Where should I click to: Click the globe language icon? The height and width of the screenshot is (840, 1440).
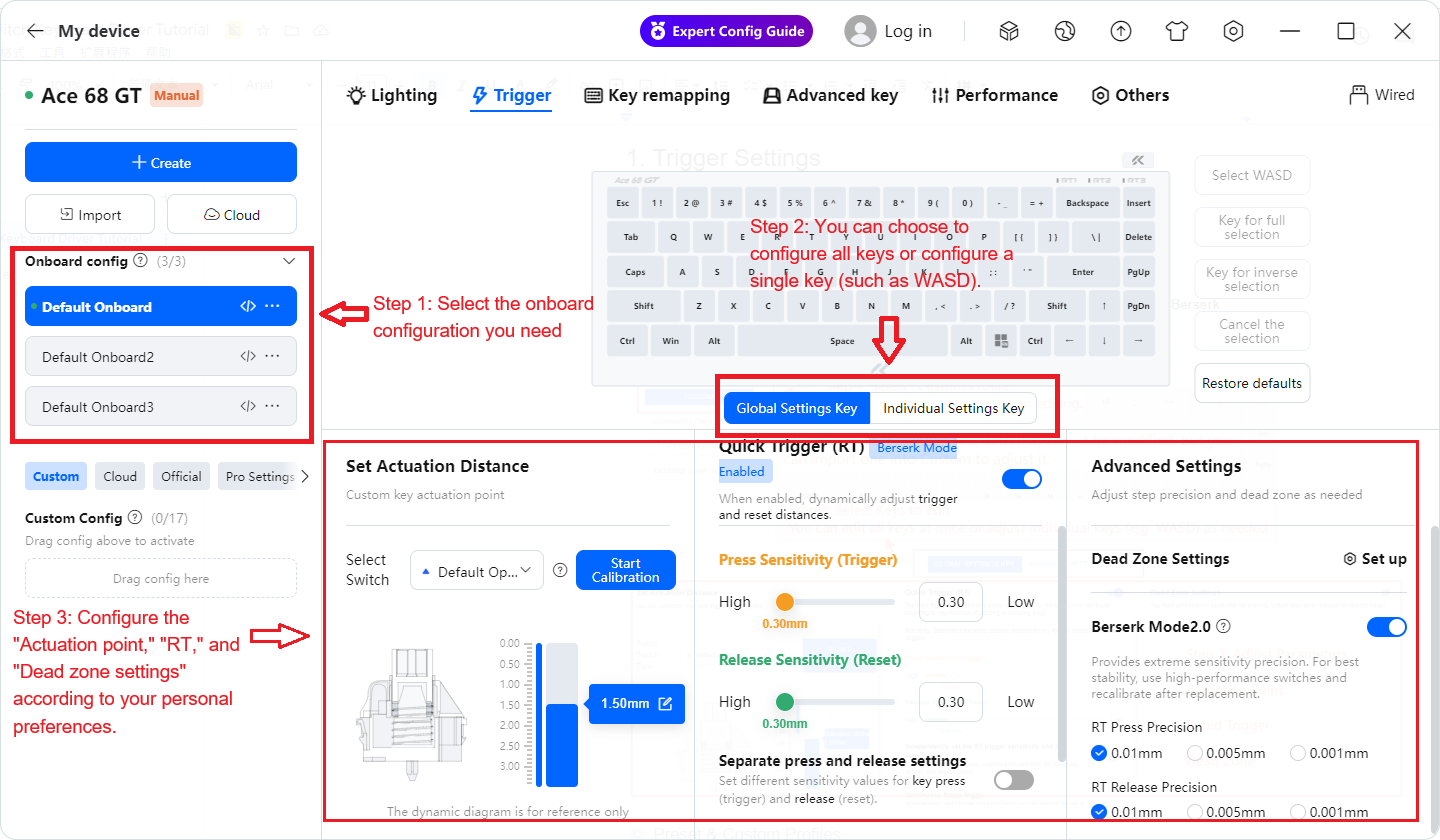click(1064, 31)
